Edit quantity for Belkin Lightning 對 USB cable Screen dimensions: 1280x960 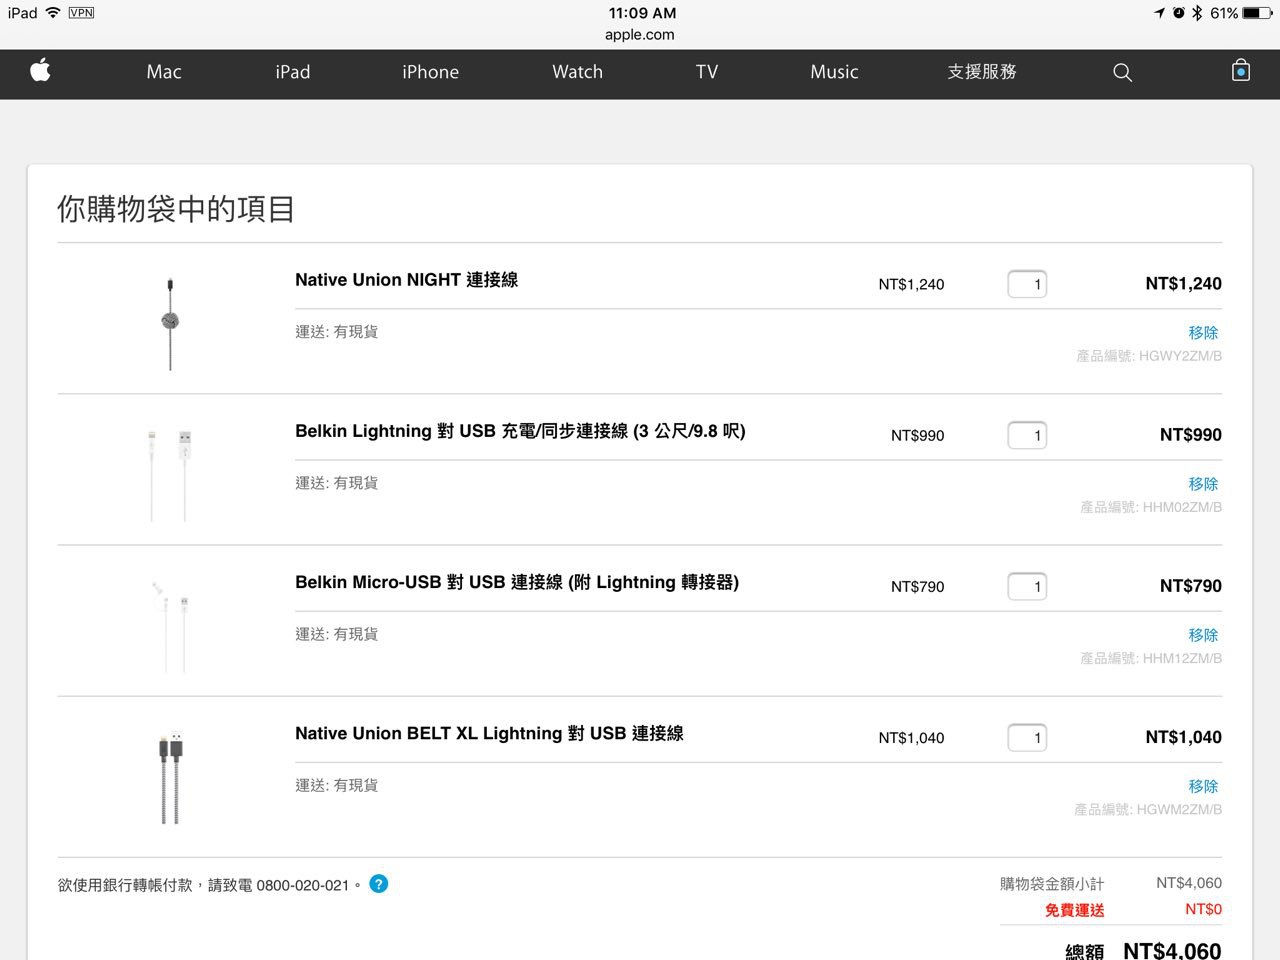point(1027,435)
